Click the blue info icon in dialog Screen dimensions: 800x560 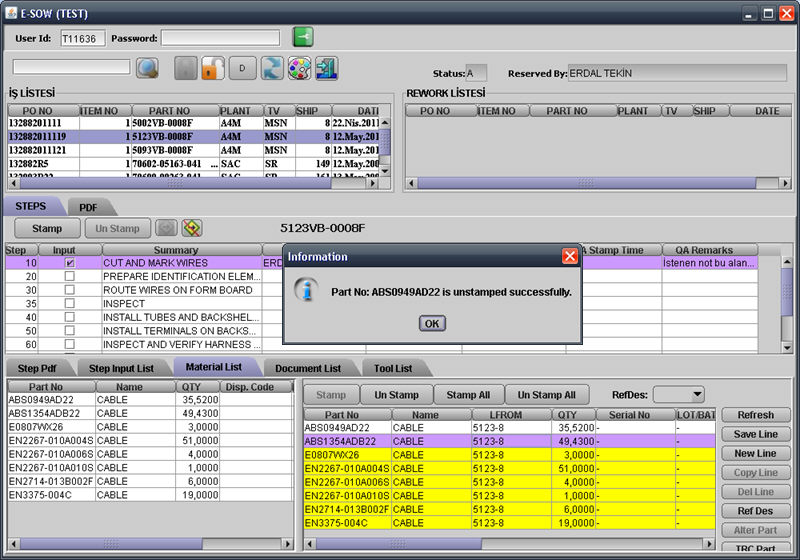(306, 290)
